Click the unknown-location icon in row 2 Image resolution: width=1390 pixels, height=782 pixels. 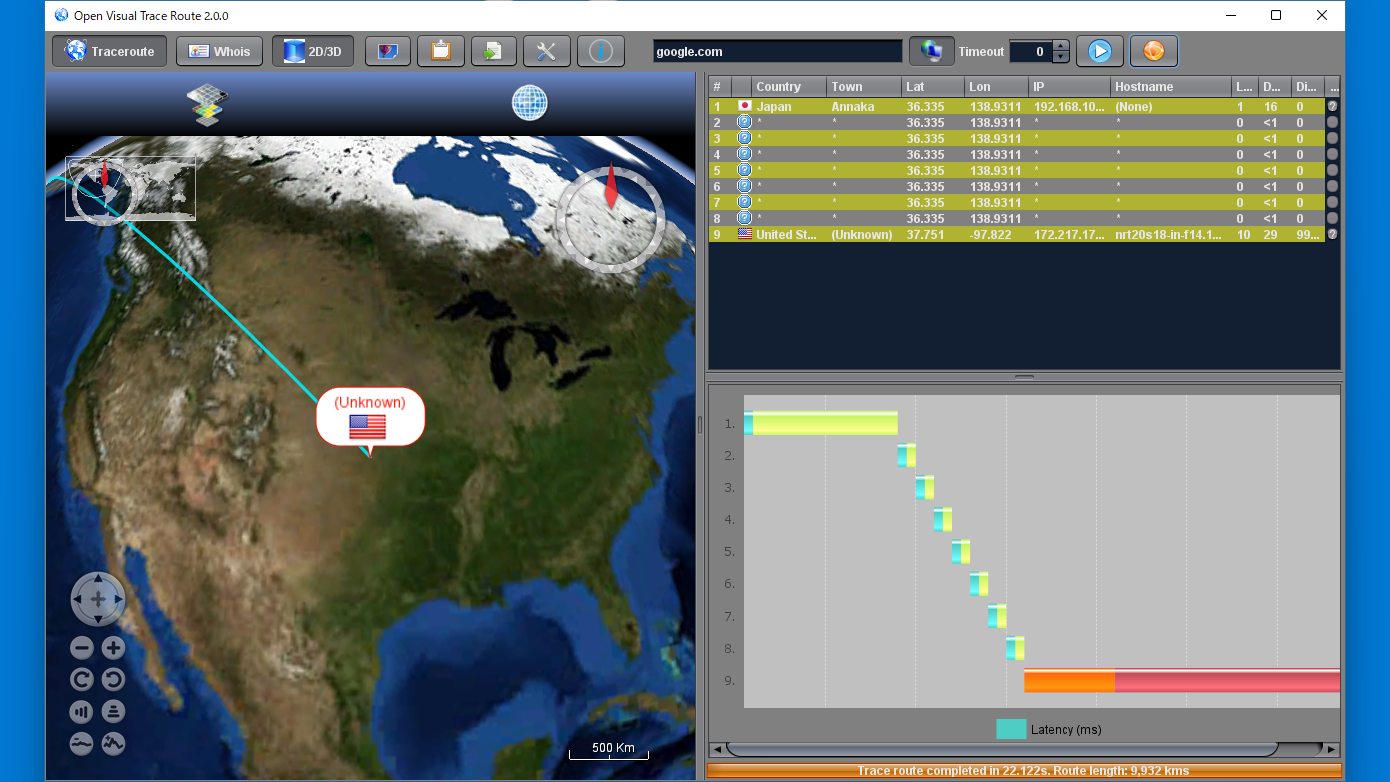coord(744,122)
